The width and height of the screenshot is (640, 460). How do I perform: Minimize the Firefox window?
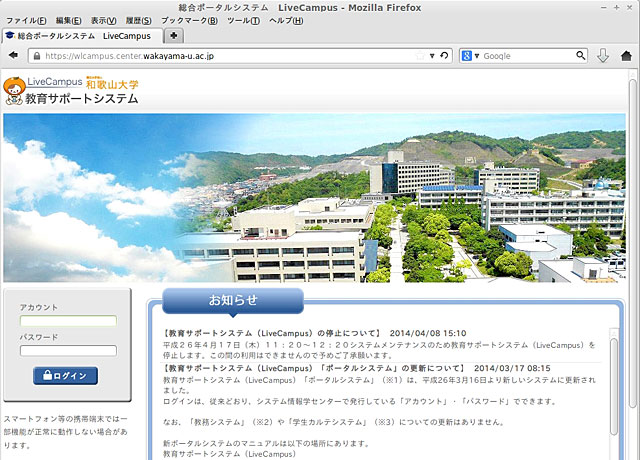click(603, 8)
